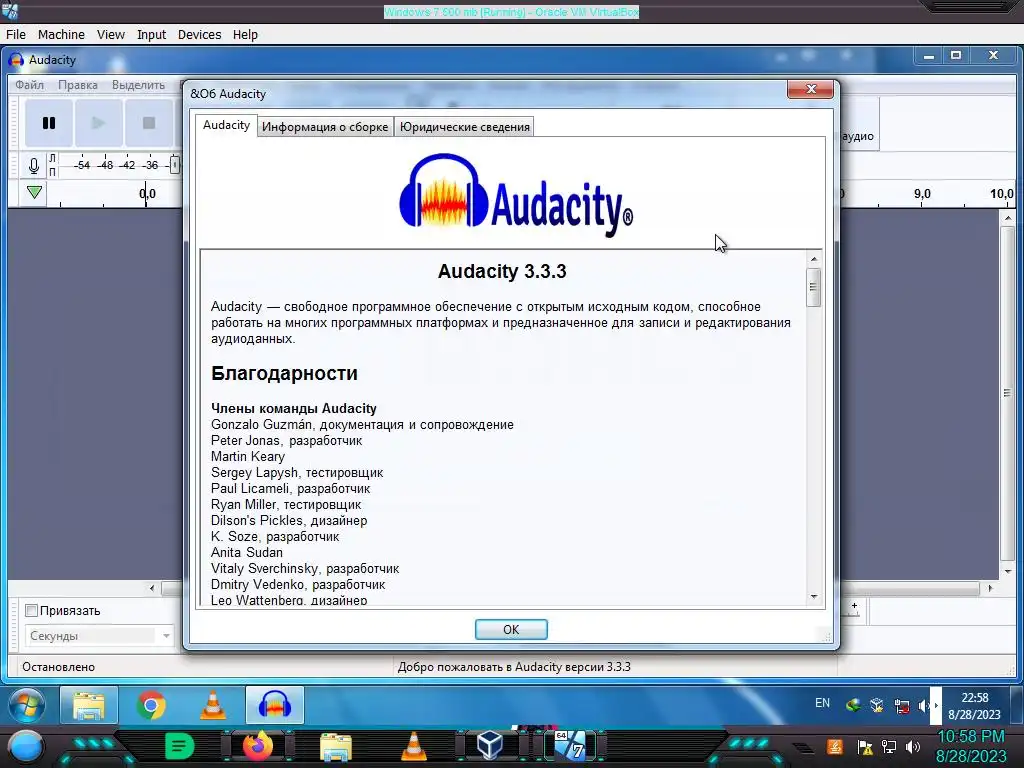Screen dimensions: 1024x768
Task: Click the Благодарности heading
Action: (284, 374)
